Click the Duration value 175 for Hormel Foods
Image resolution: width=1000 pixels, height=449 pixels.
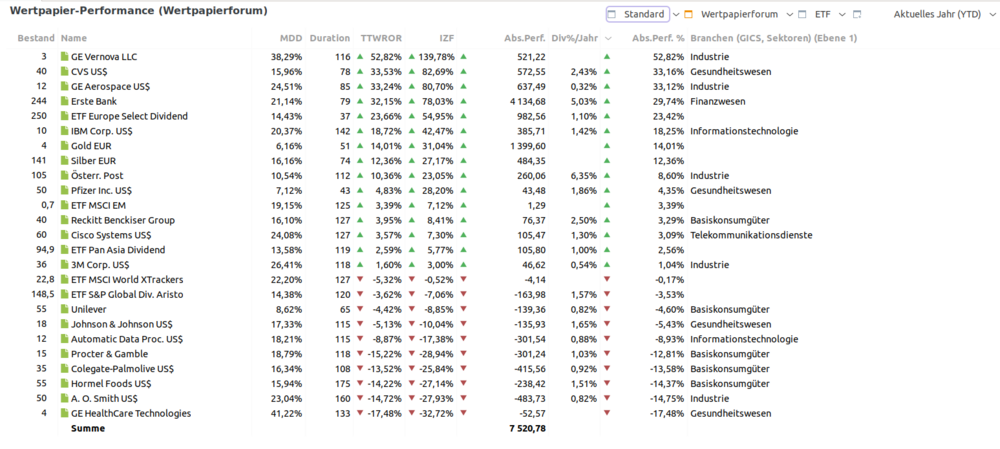342,383
